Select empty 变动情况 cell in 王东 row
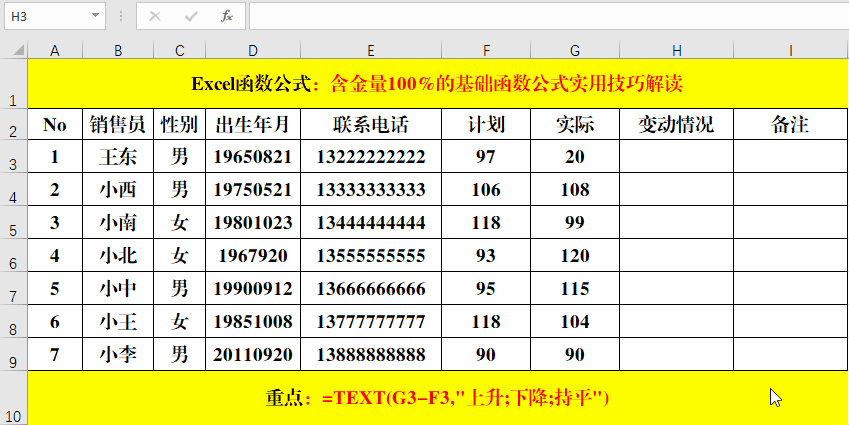The image size is (849, 425). (677, 156)
